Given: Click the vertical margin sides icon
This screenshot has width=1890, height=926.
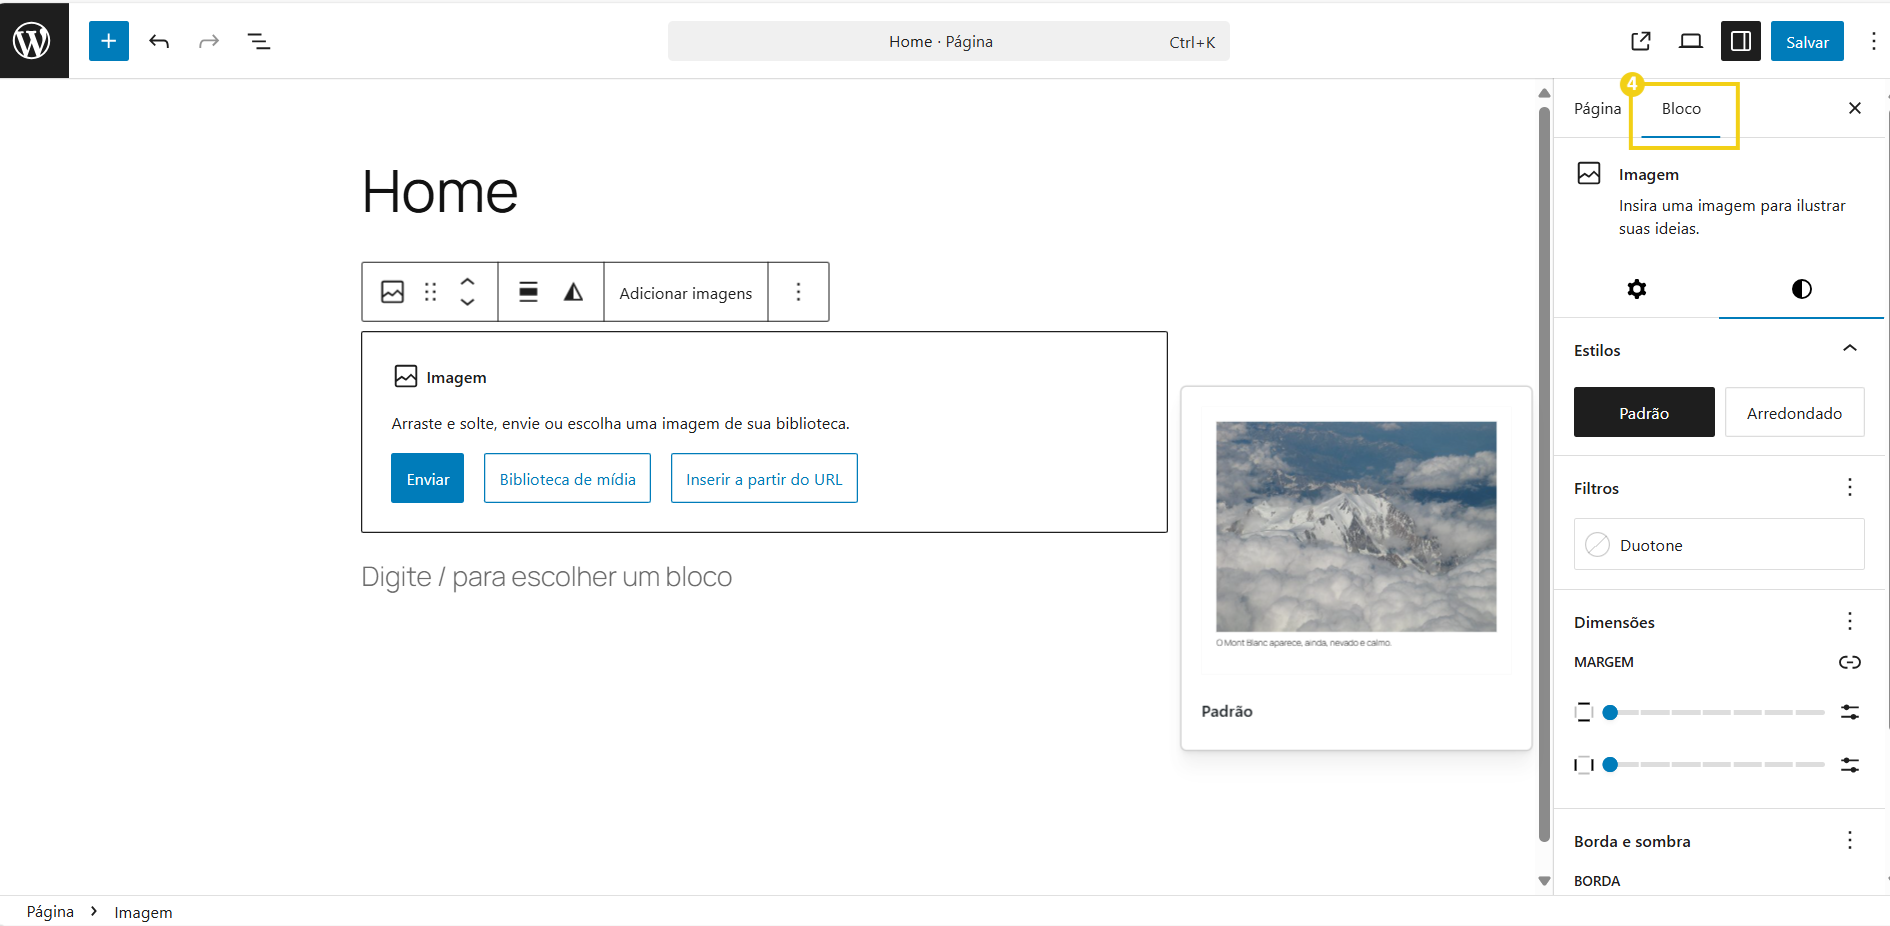Looking at the screenshot, I should pos(1584,712).
